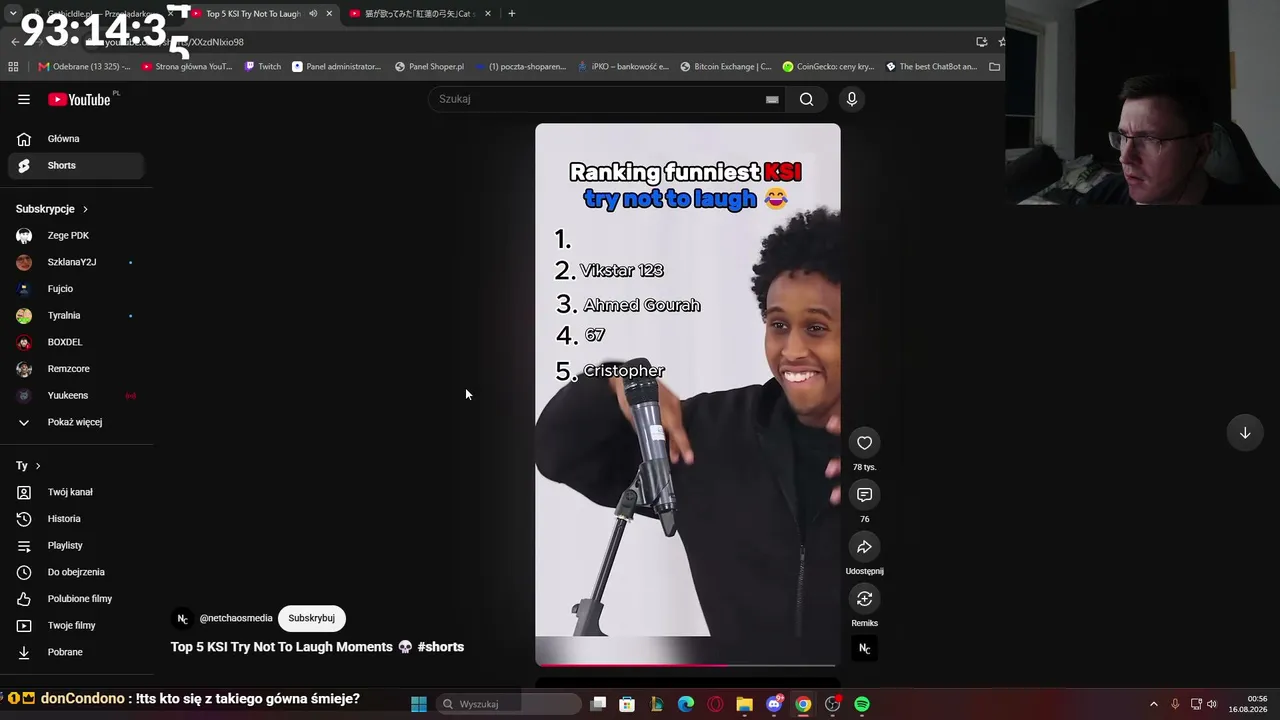Open OBS Studio from the taskbar

(x=832, y=704)
